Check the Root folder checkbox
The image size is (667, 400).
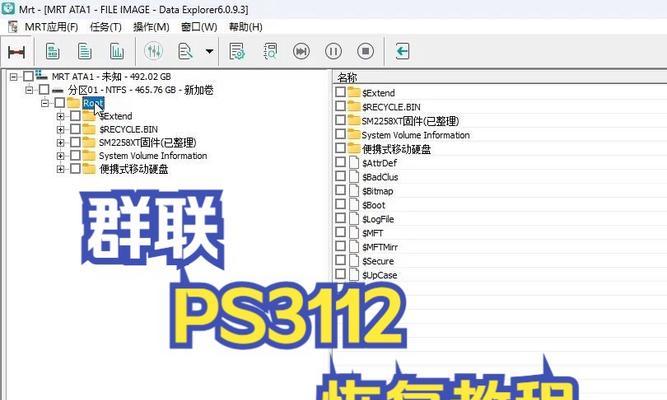point(60,103)
